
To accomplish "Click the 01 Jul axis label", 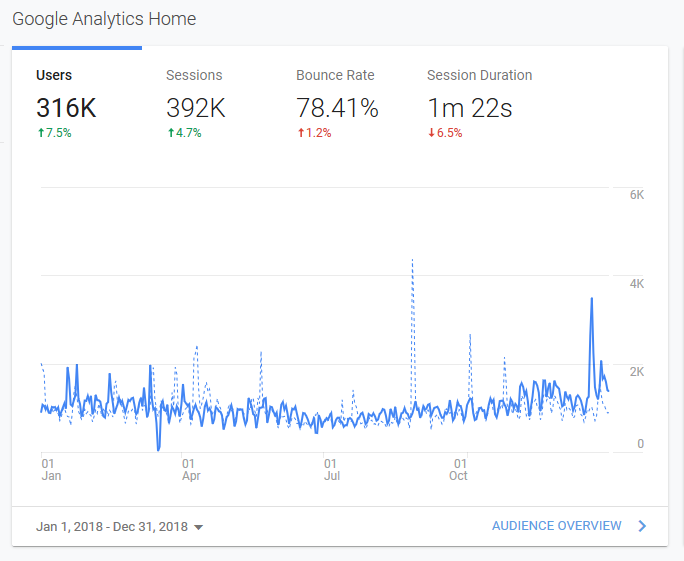I will [x=331, y=470].
